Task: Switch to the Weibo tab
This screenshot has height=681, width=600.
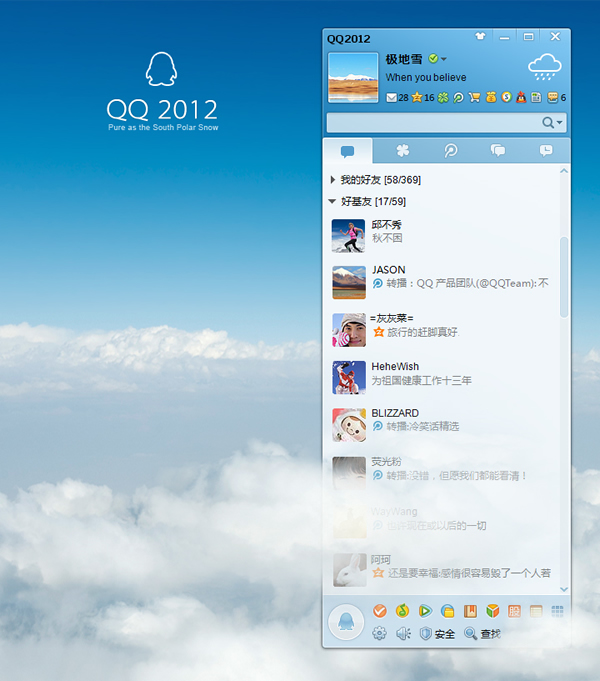Action: click(x=451, y=151)
